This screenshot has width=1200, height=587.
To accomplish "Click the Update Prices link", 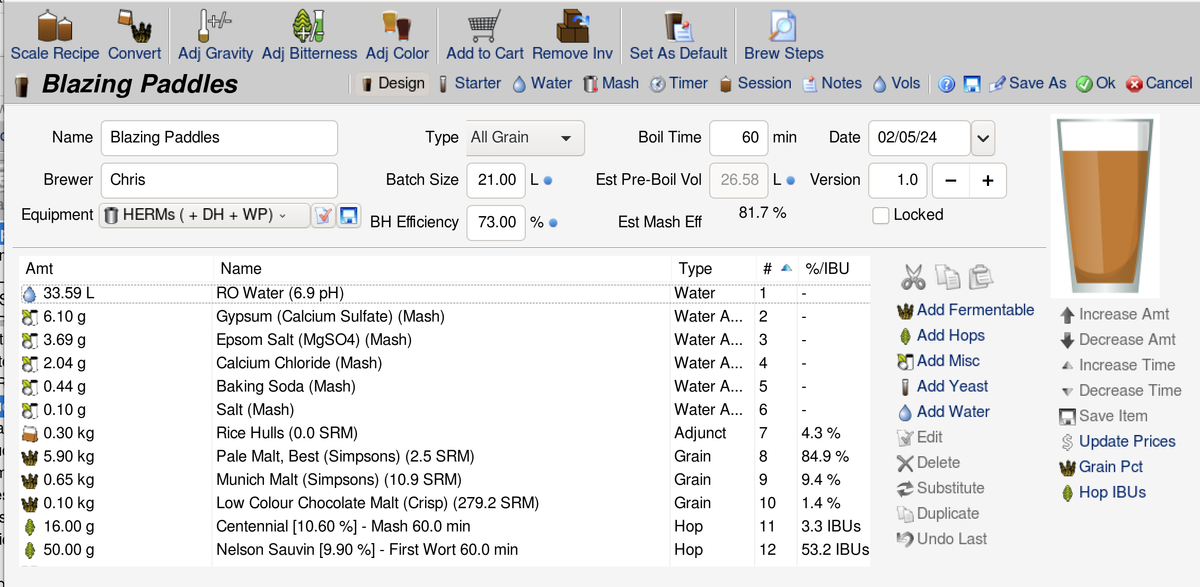I will click(1126, 442).
